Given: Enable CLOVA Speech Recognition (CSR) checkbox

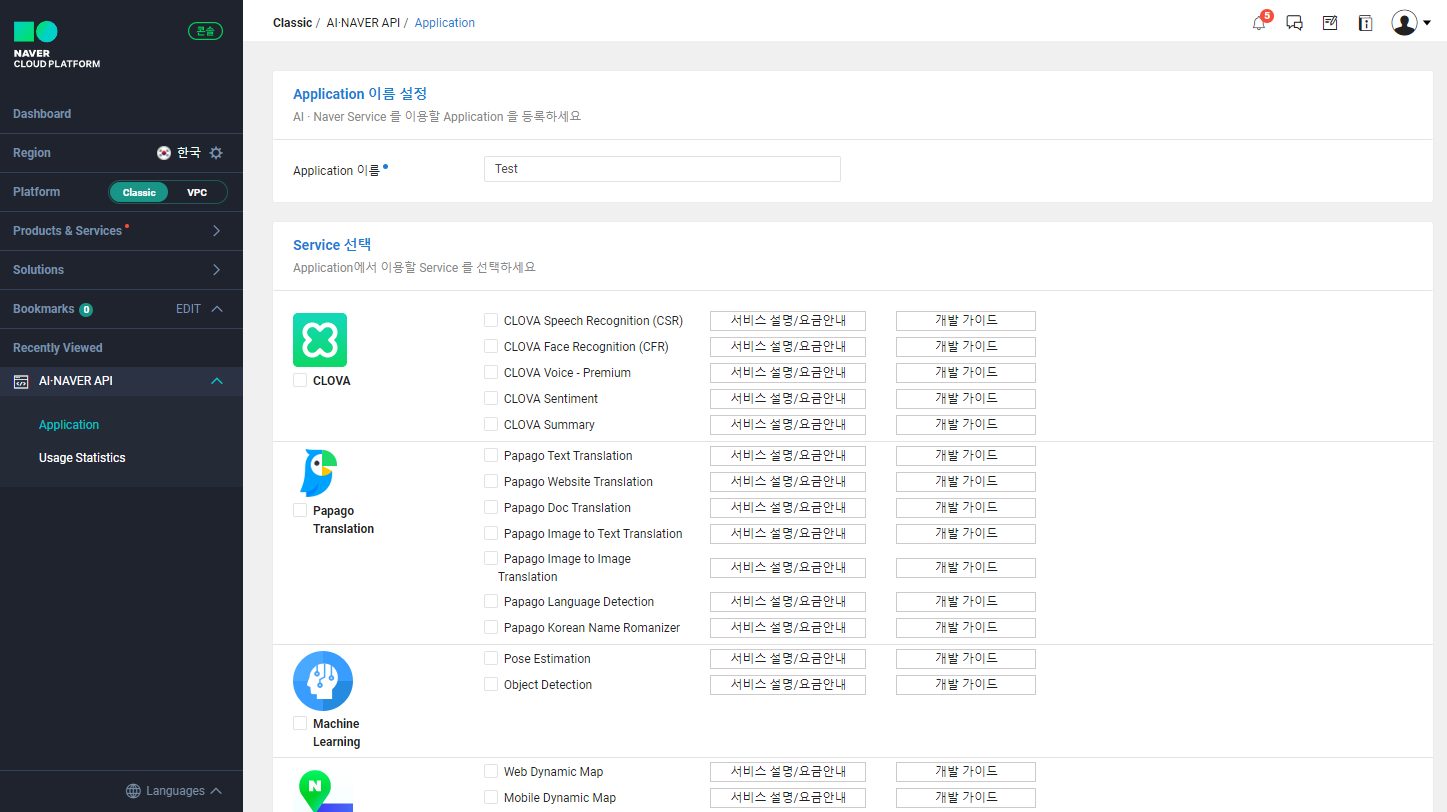Looking at the screenshot, I should (x=491, y=320).
